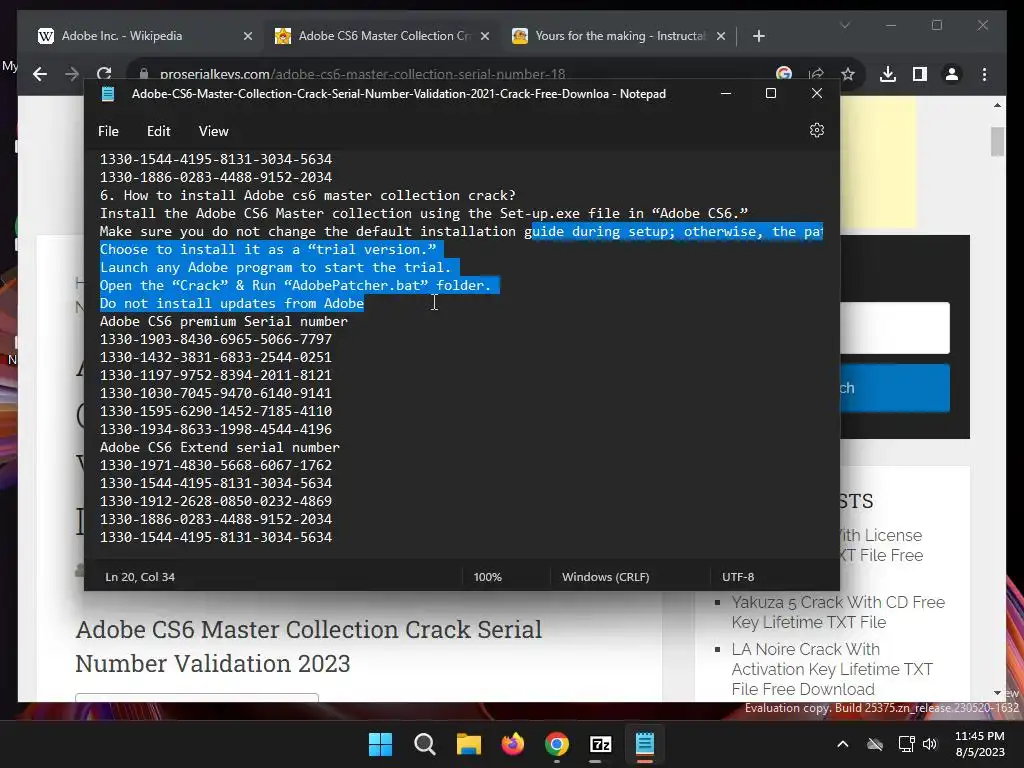This screenshot has height=768, width=1024.
Task: Click webpage search input field
Action: tap(895, 328)
